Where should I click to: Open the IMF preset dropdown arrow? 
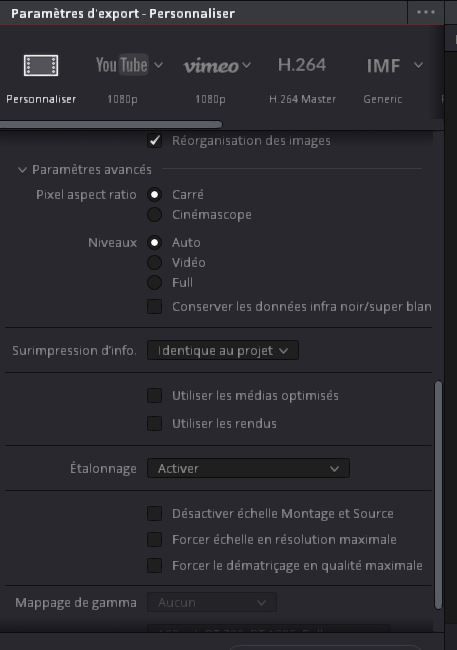(x=418, y=65)
